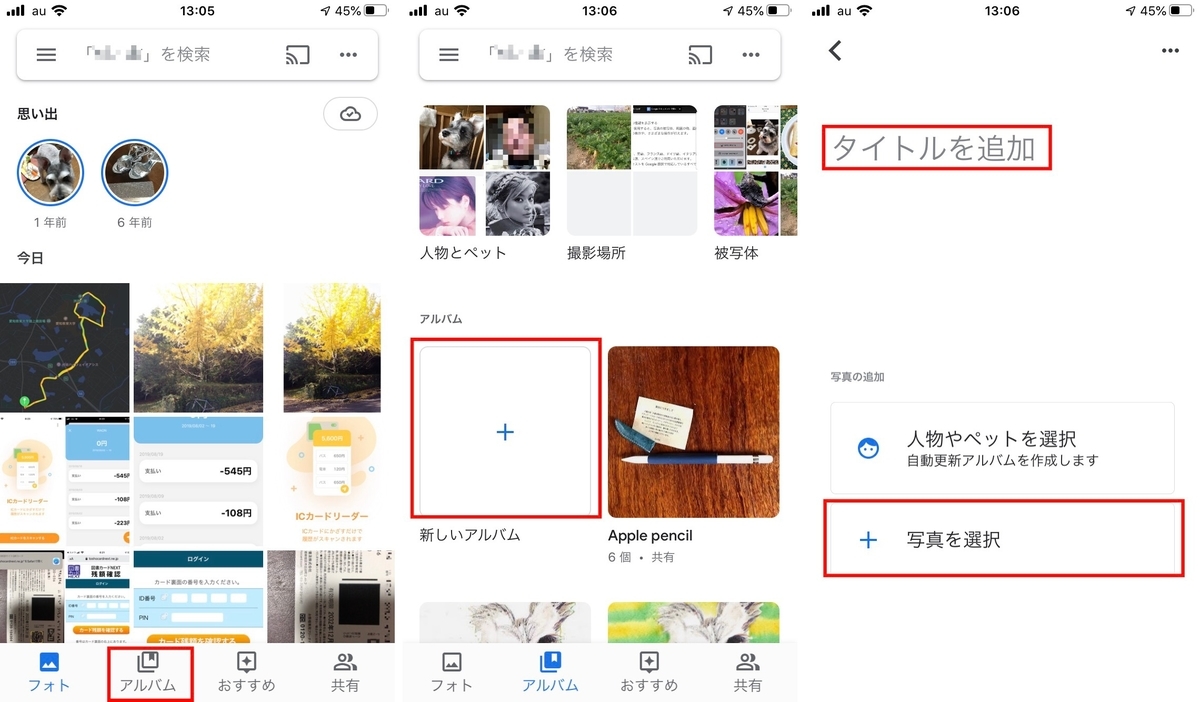Screen dimensions: 1200x702
Task: Select フォト tab in second phone screen
Action: (451, 672)
